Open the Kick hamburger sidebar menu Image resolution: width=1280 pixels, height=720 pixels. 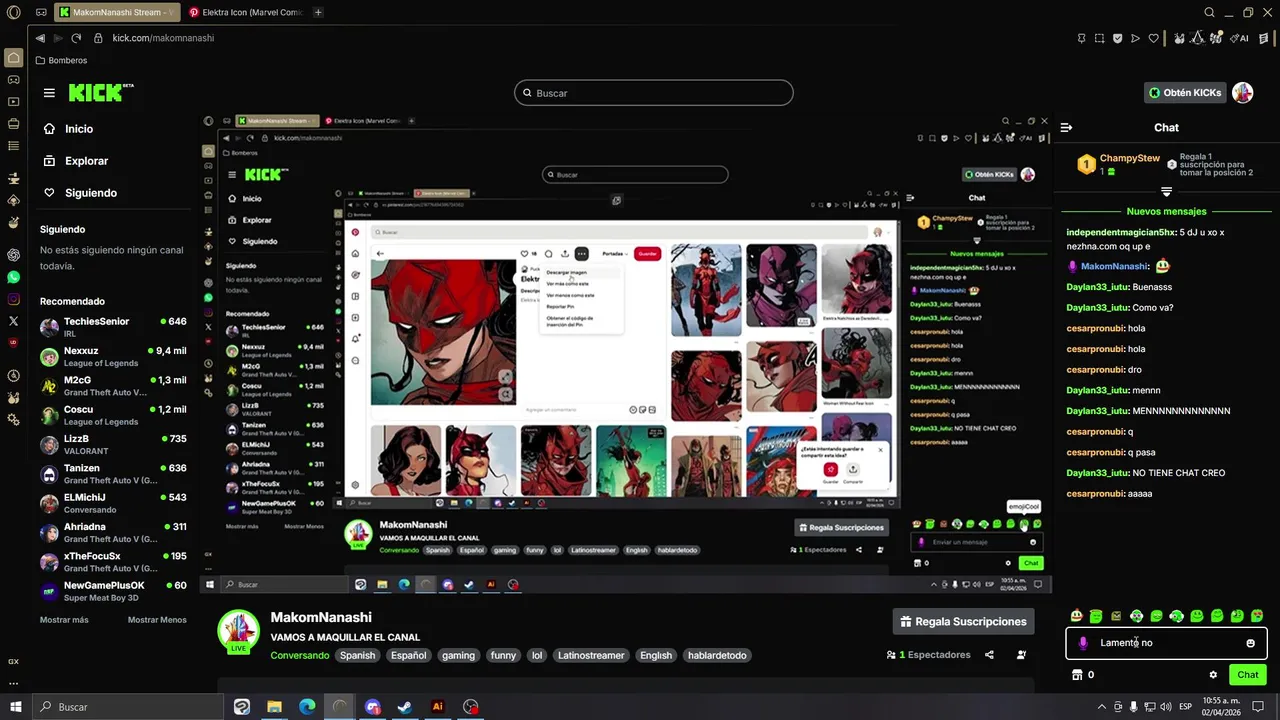pos(49,93)
